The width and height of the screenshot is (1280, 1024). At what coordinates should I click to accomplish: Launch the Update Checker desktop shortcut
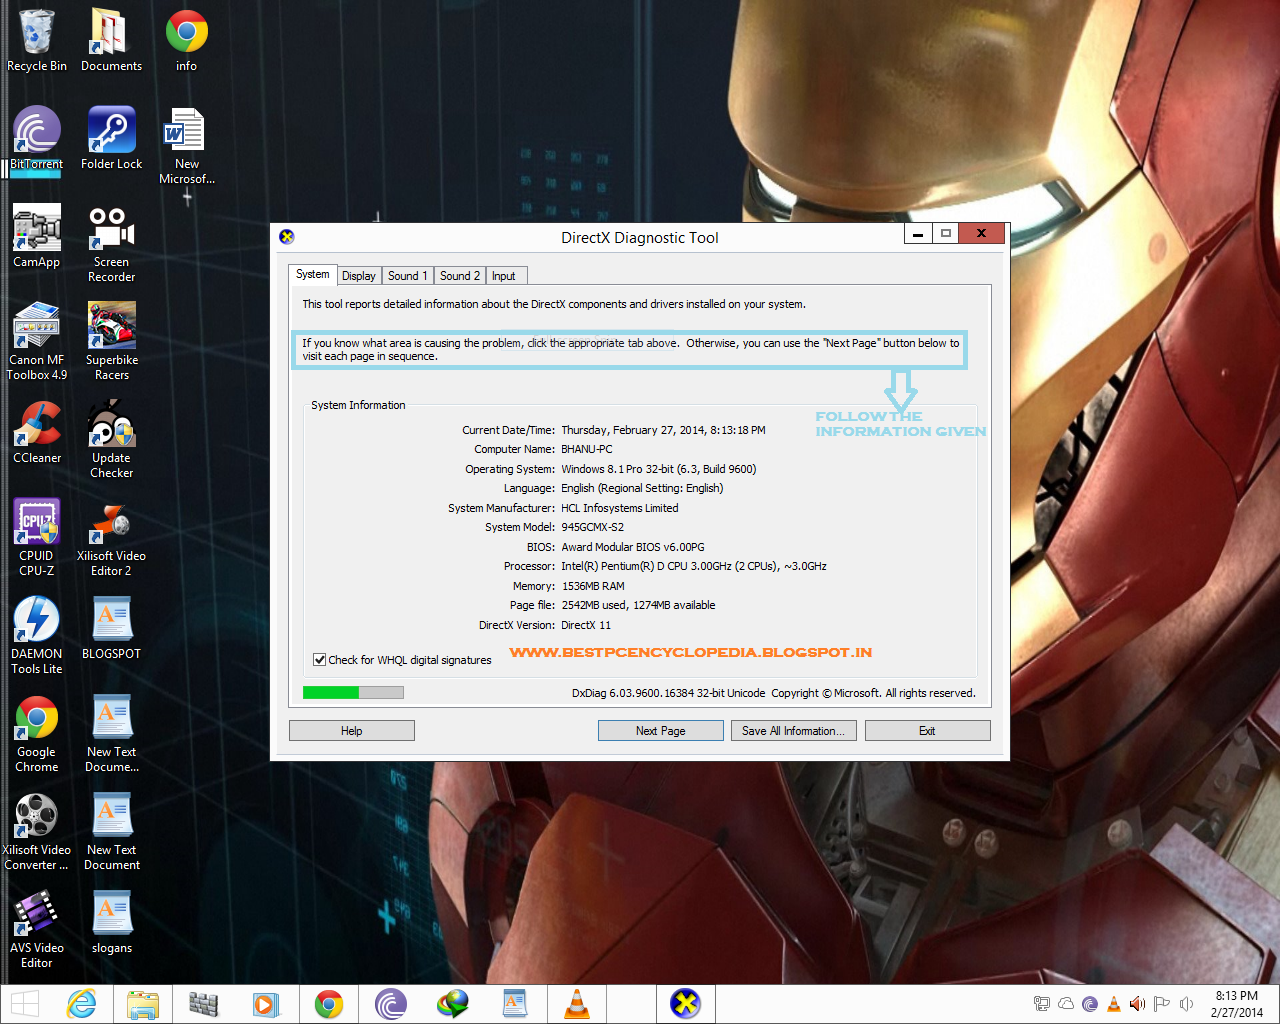tap(111, 440)
